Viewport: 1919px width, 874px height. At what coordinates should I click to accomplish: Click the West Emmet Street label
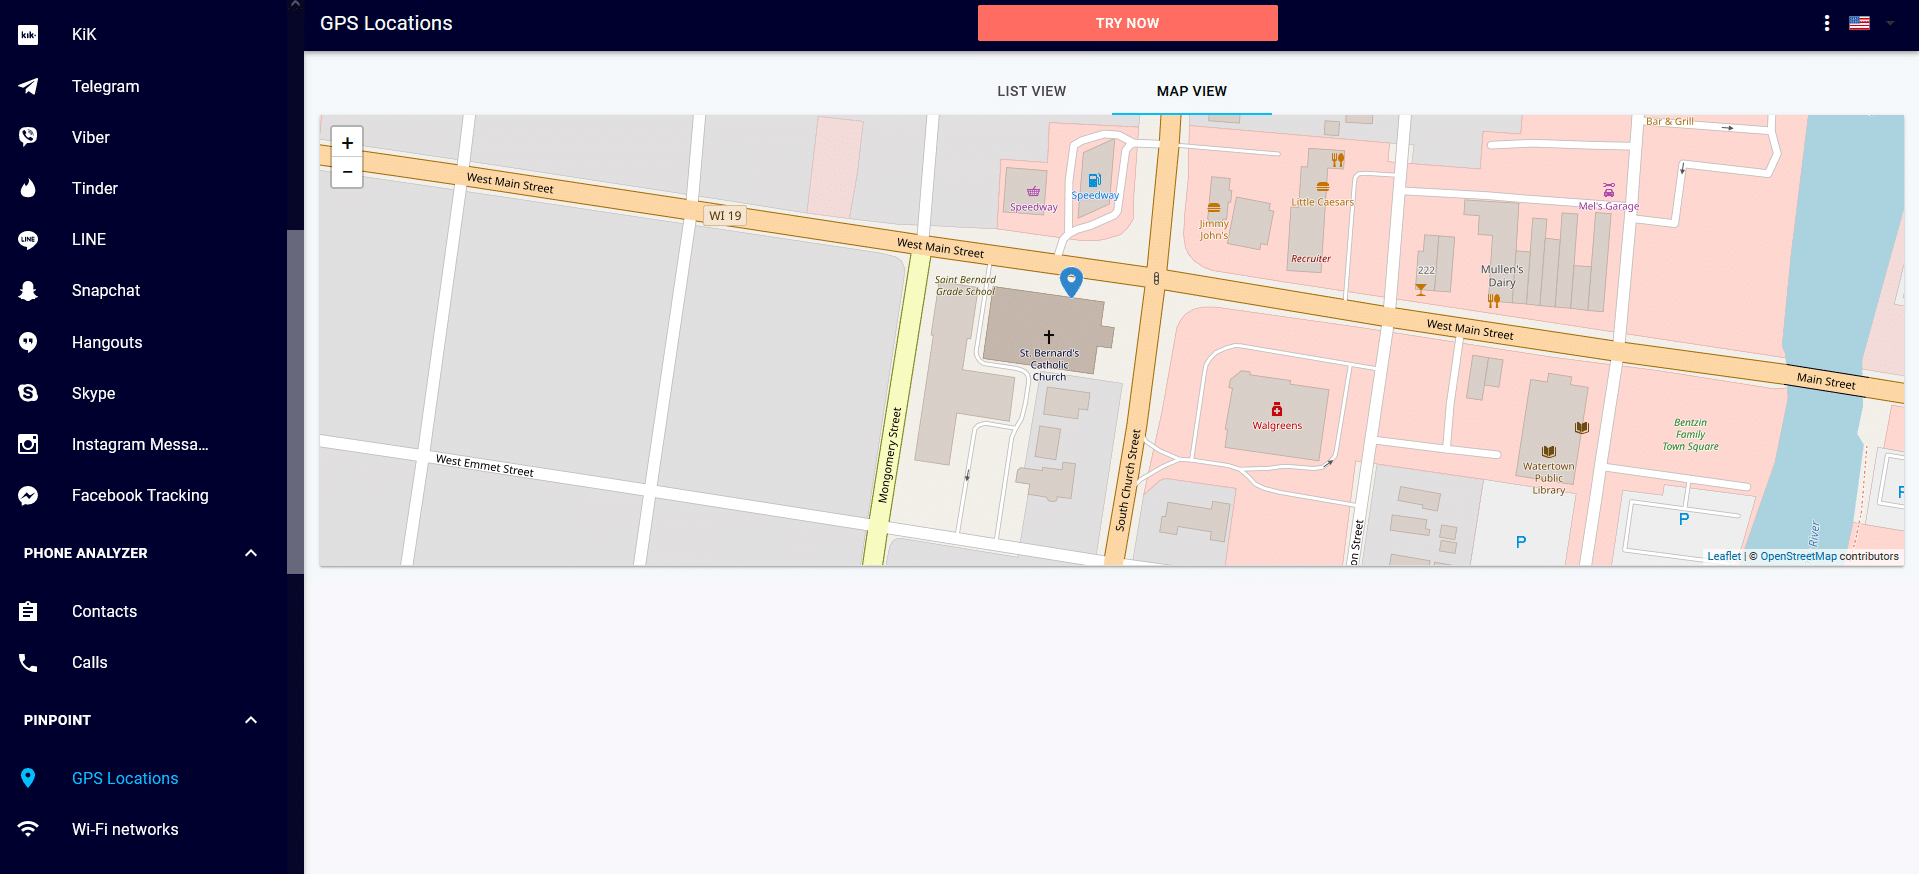[485, 465]
